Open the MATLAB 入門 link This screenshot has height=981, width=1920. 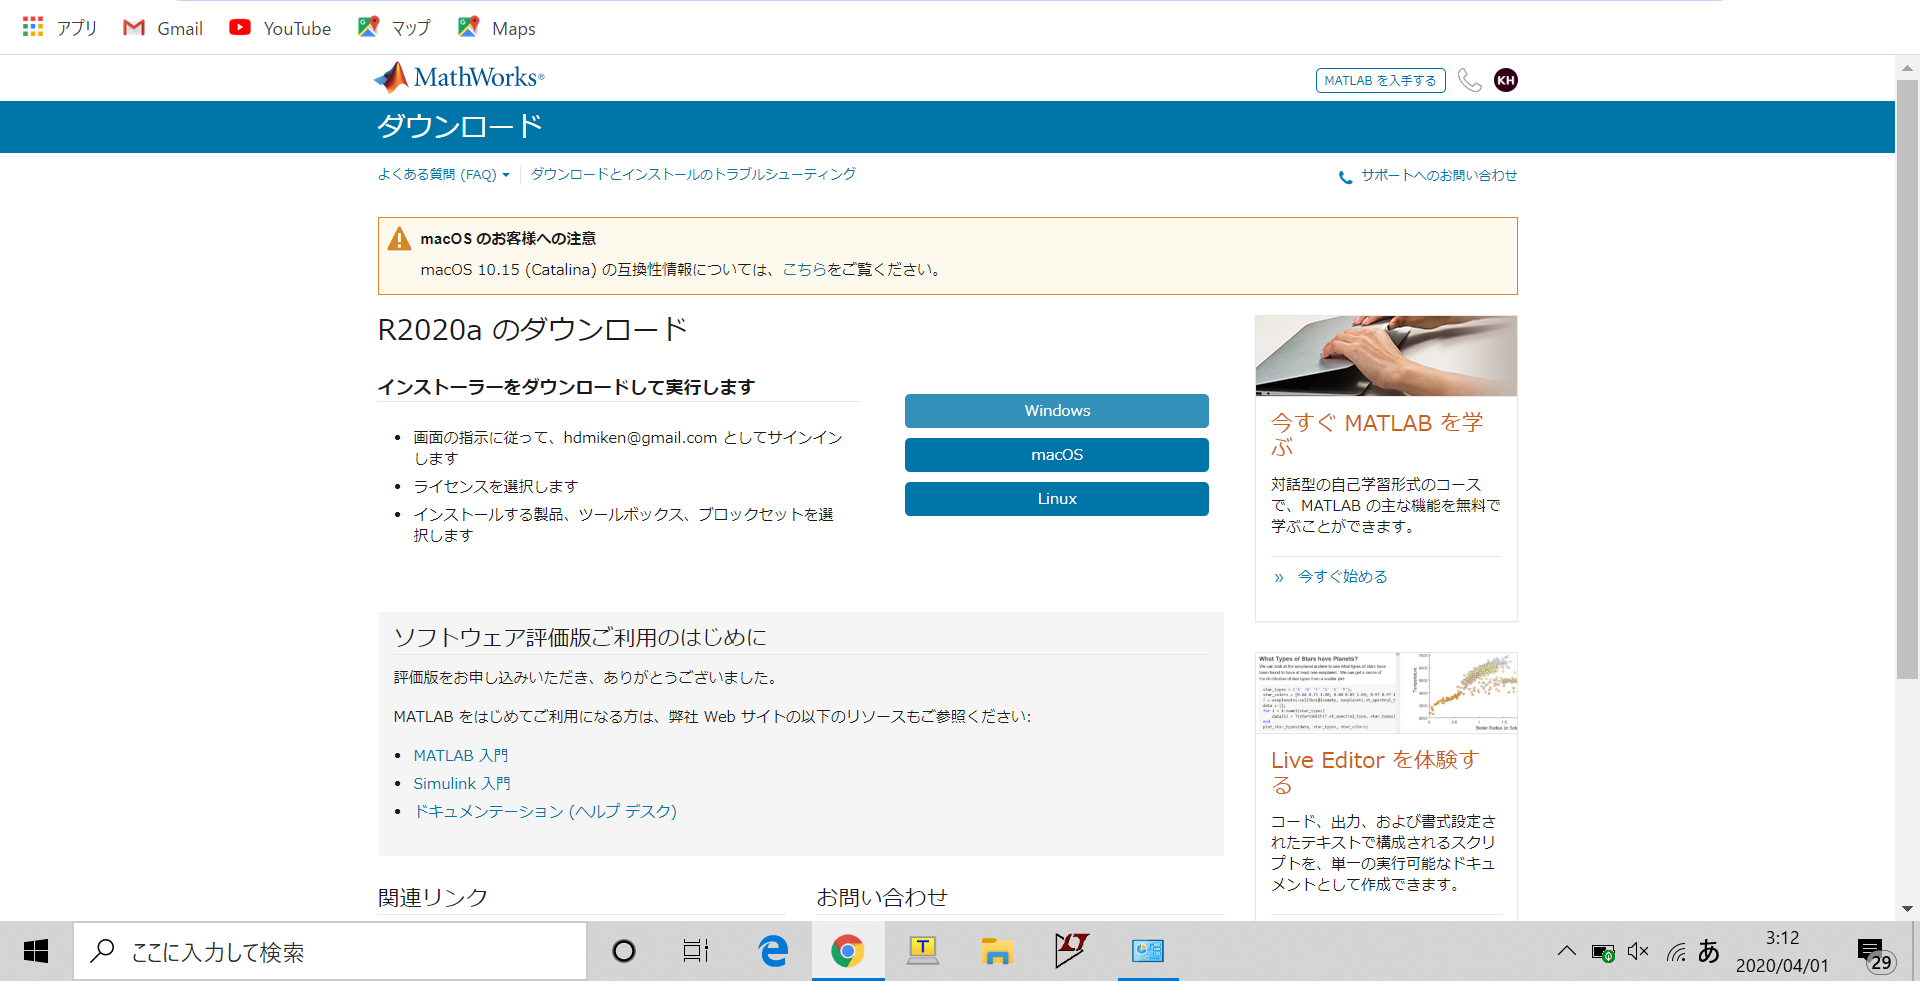461,756
